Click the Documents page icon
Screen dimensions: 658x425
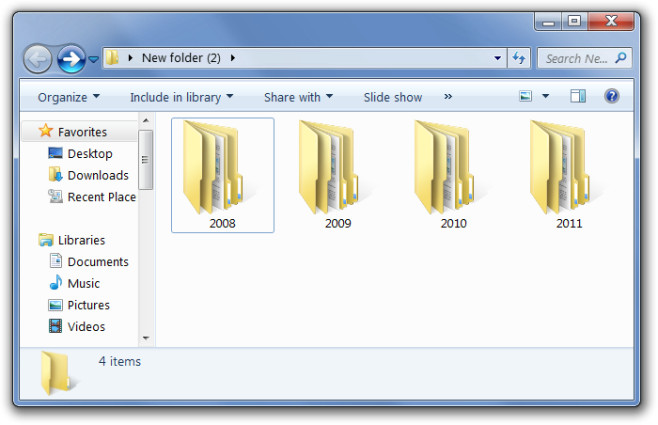coord(55,261)
